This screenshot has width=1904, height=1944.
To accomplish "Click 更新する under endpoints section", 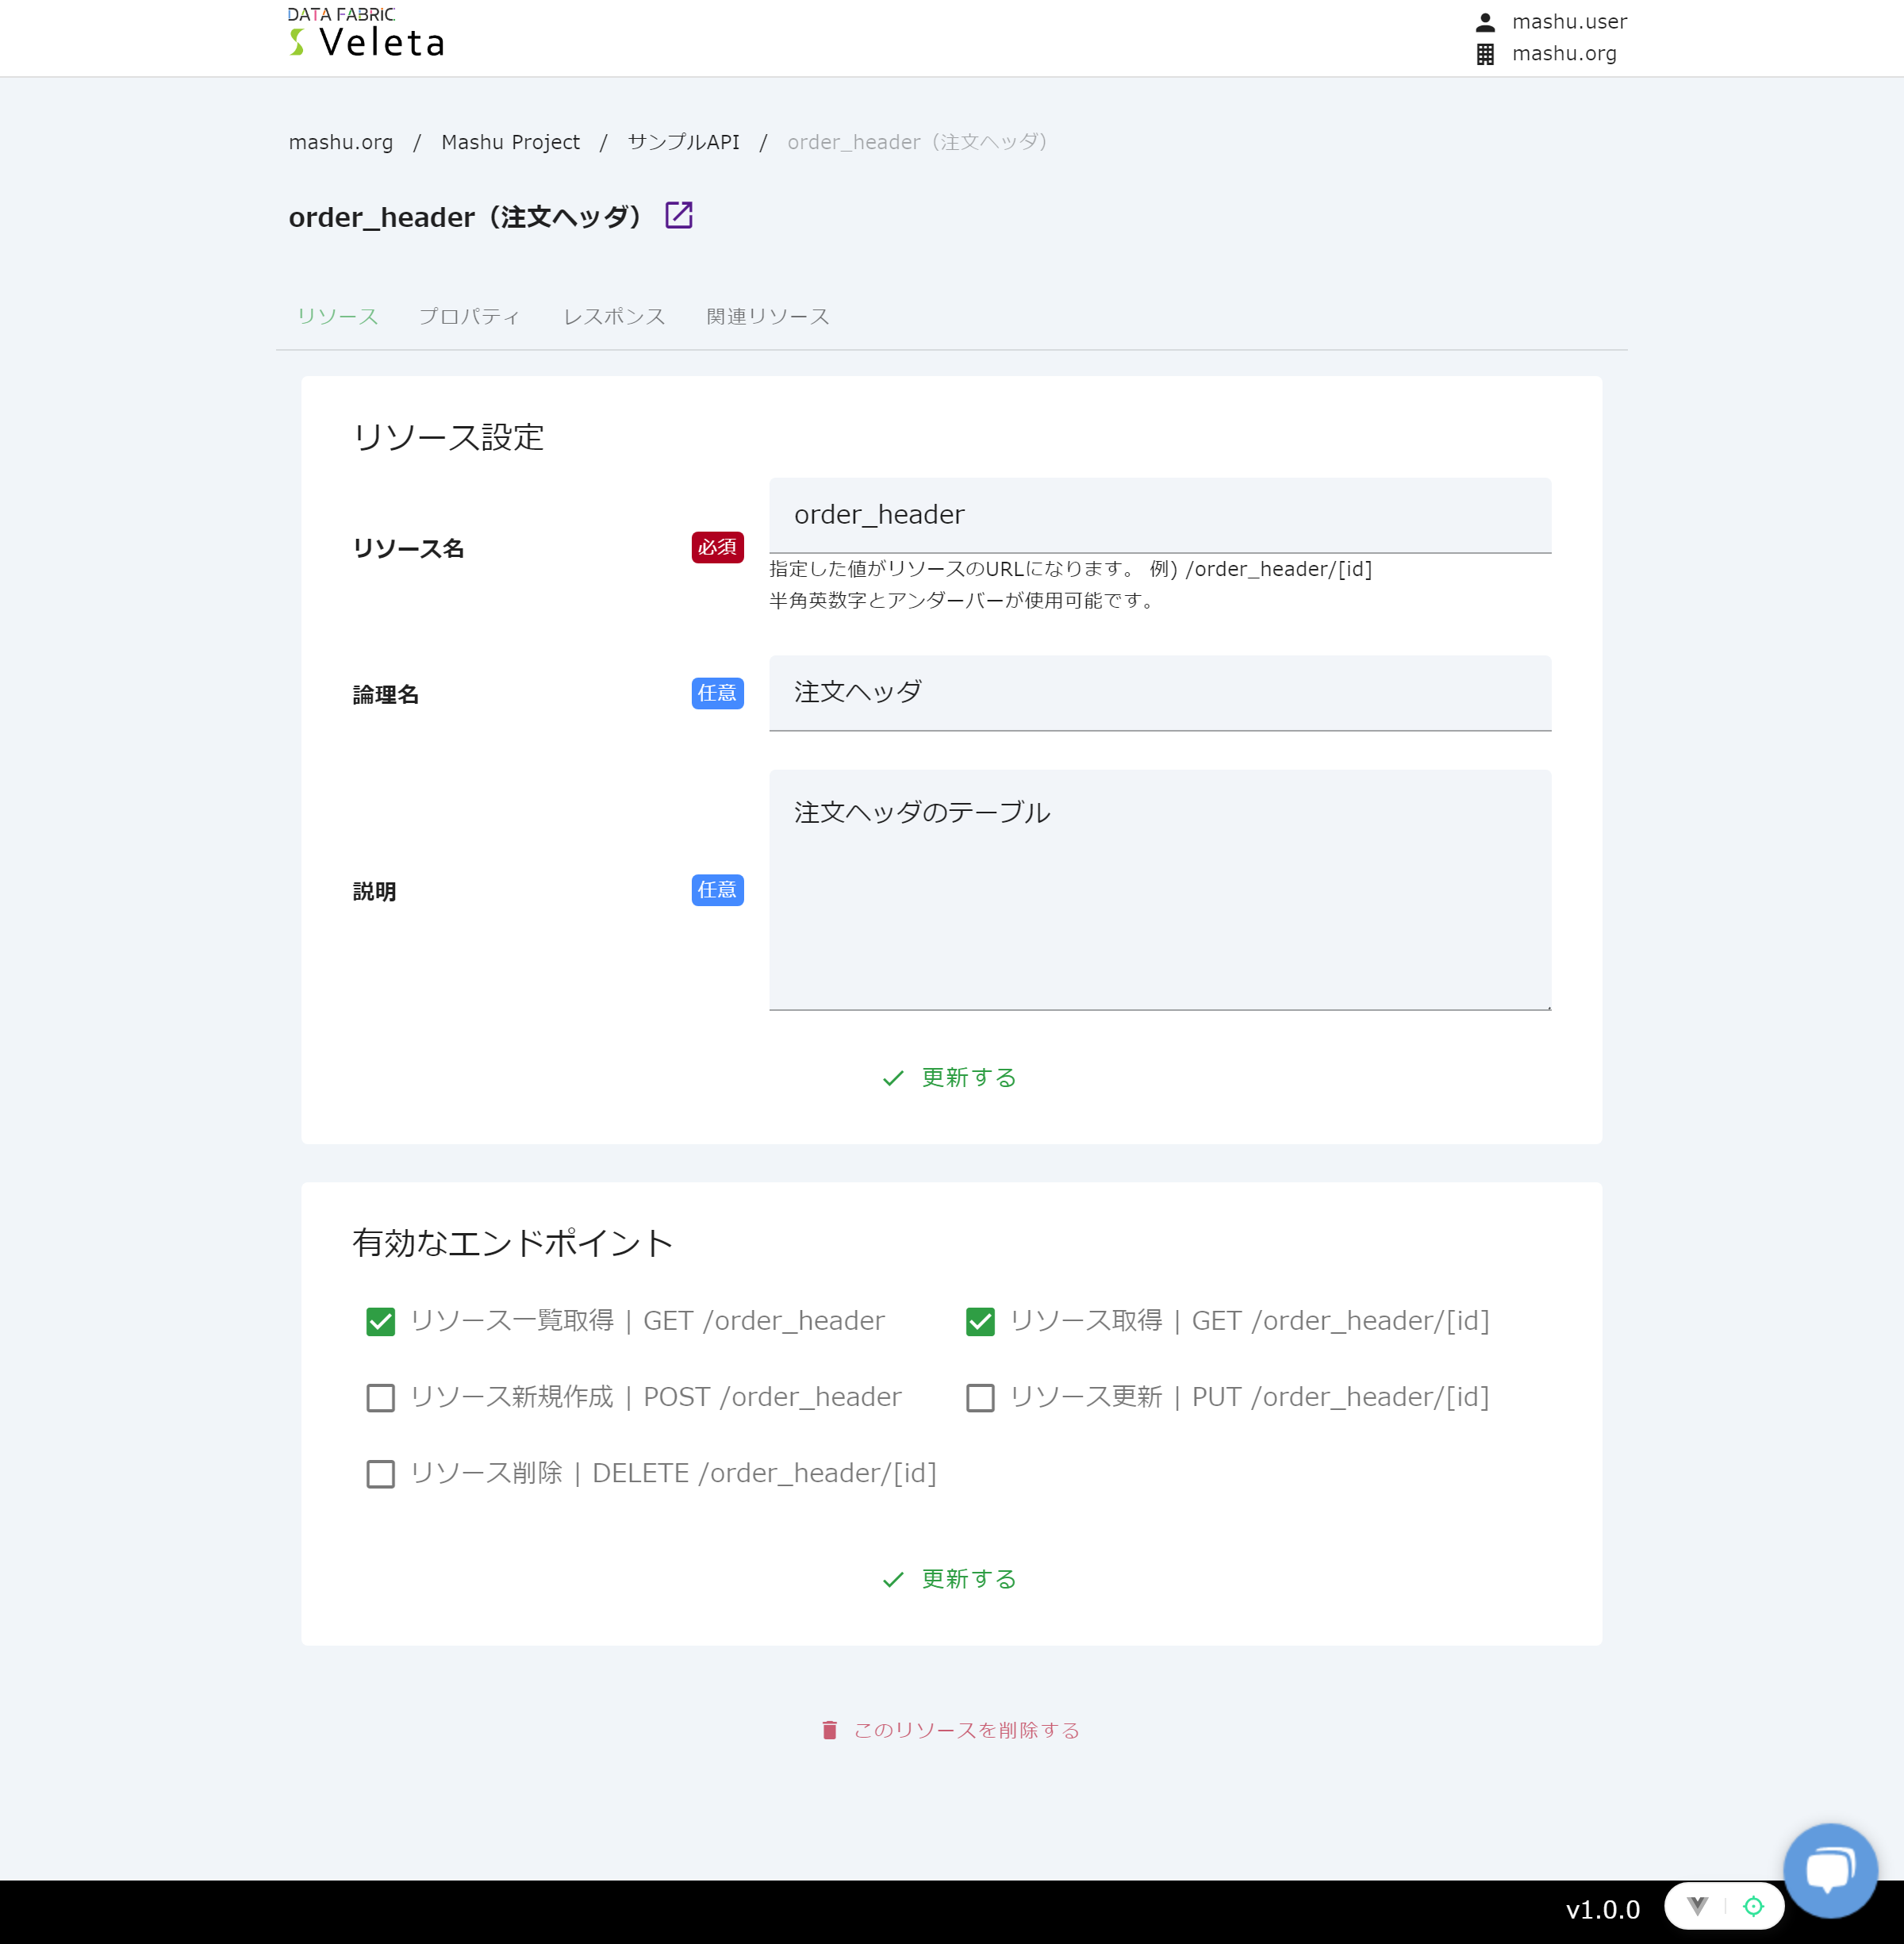I will [950, 1578].
